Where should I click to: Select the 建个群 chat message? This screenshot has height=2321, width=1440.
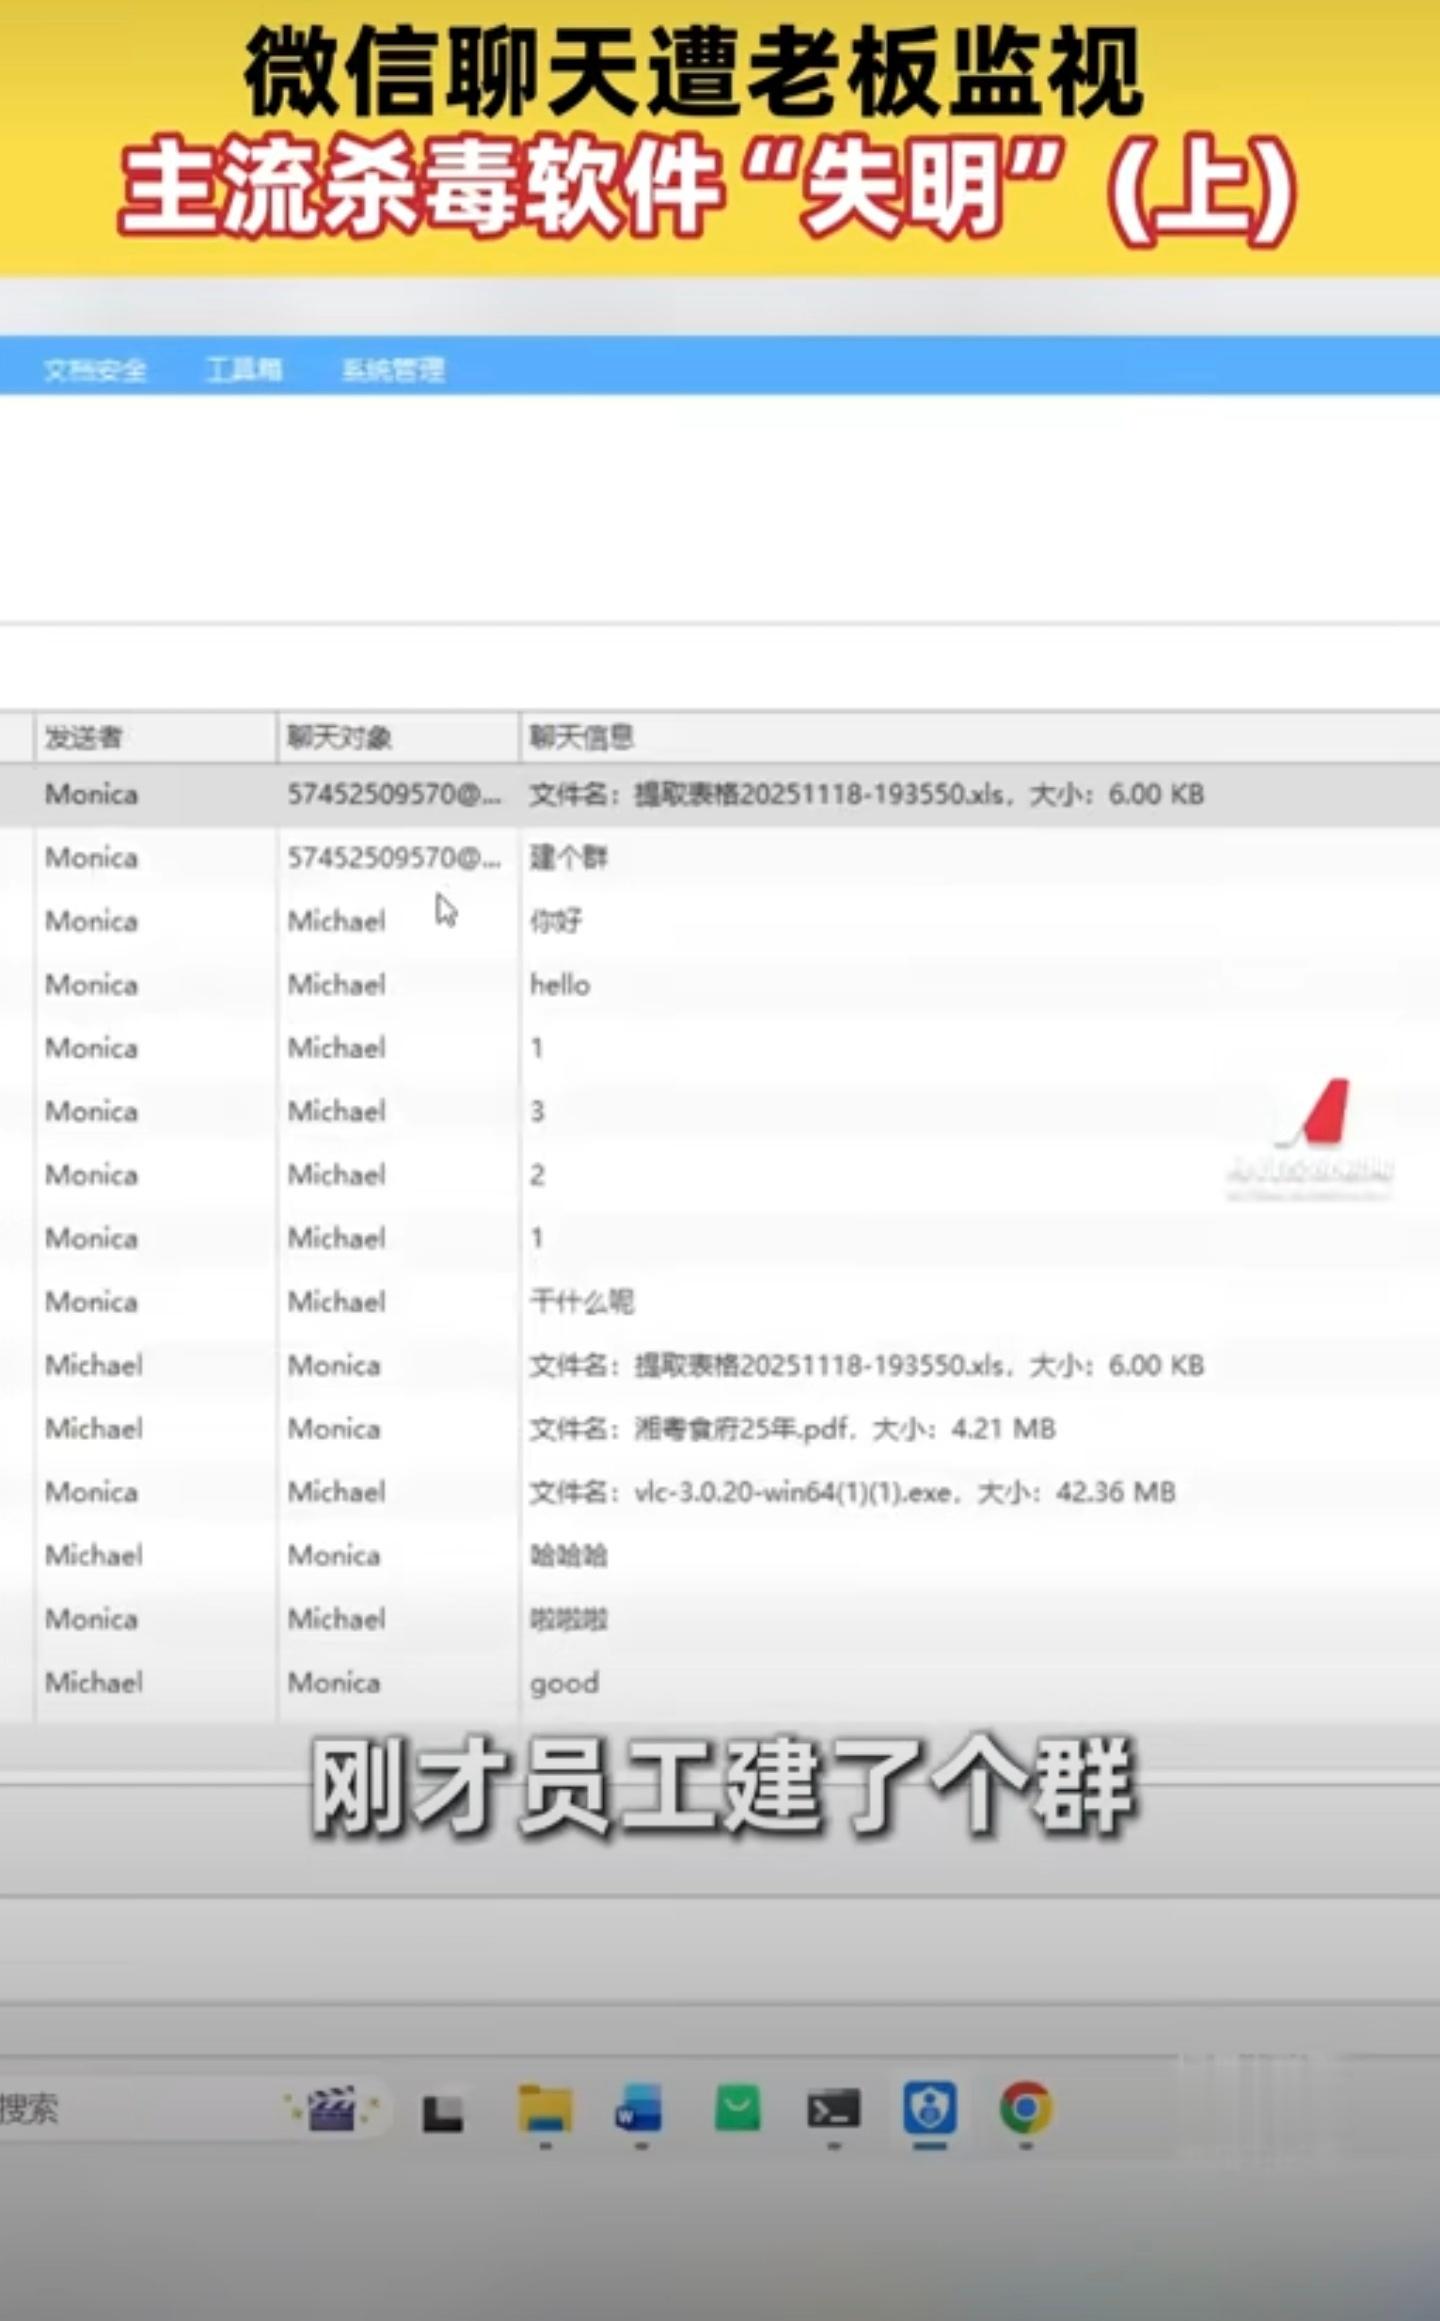coord(568,857)
